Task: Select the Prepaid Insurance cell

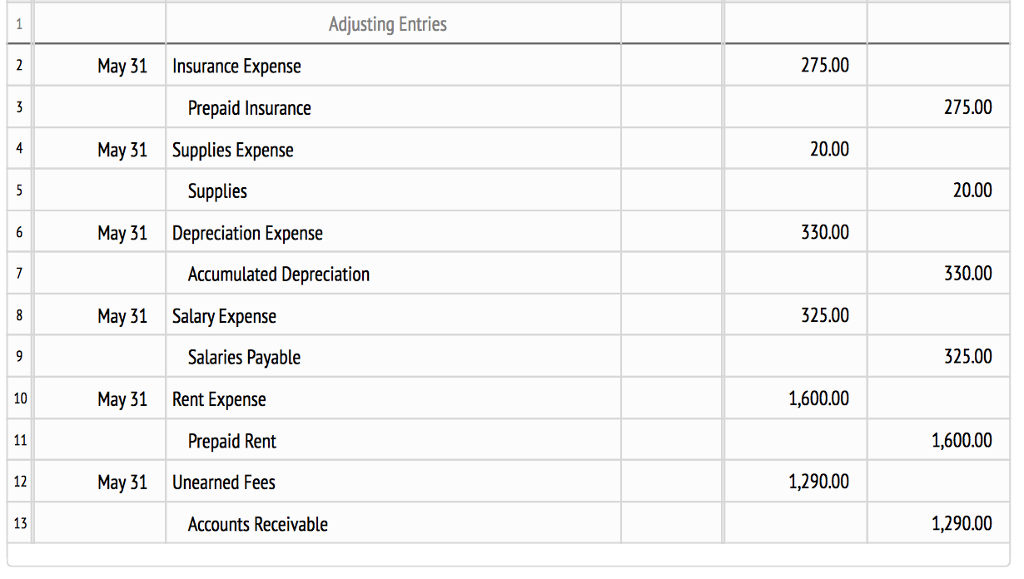Action: [249, 107]
